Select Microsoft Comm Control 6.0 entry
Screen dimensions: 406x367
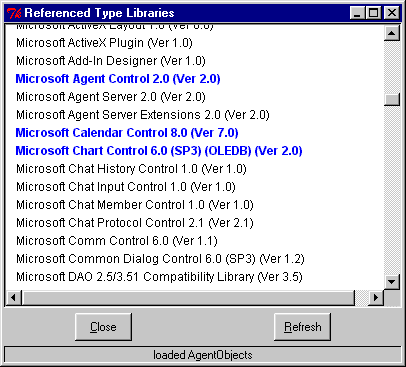(x=117, y=241)
